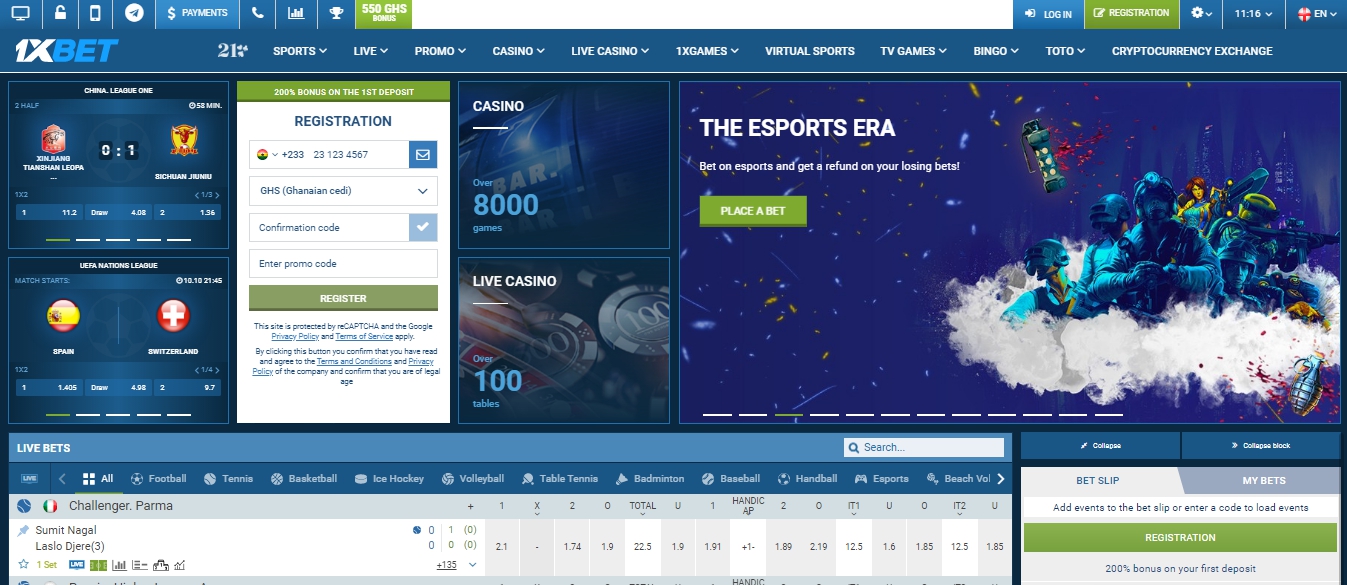Click the Italy flag beside Challenger. Parma
Image resolution: width=1347 pixels, height=585 pixels.
[50, 506]
